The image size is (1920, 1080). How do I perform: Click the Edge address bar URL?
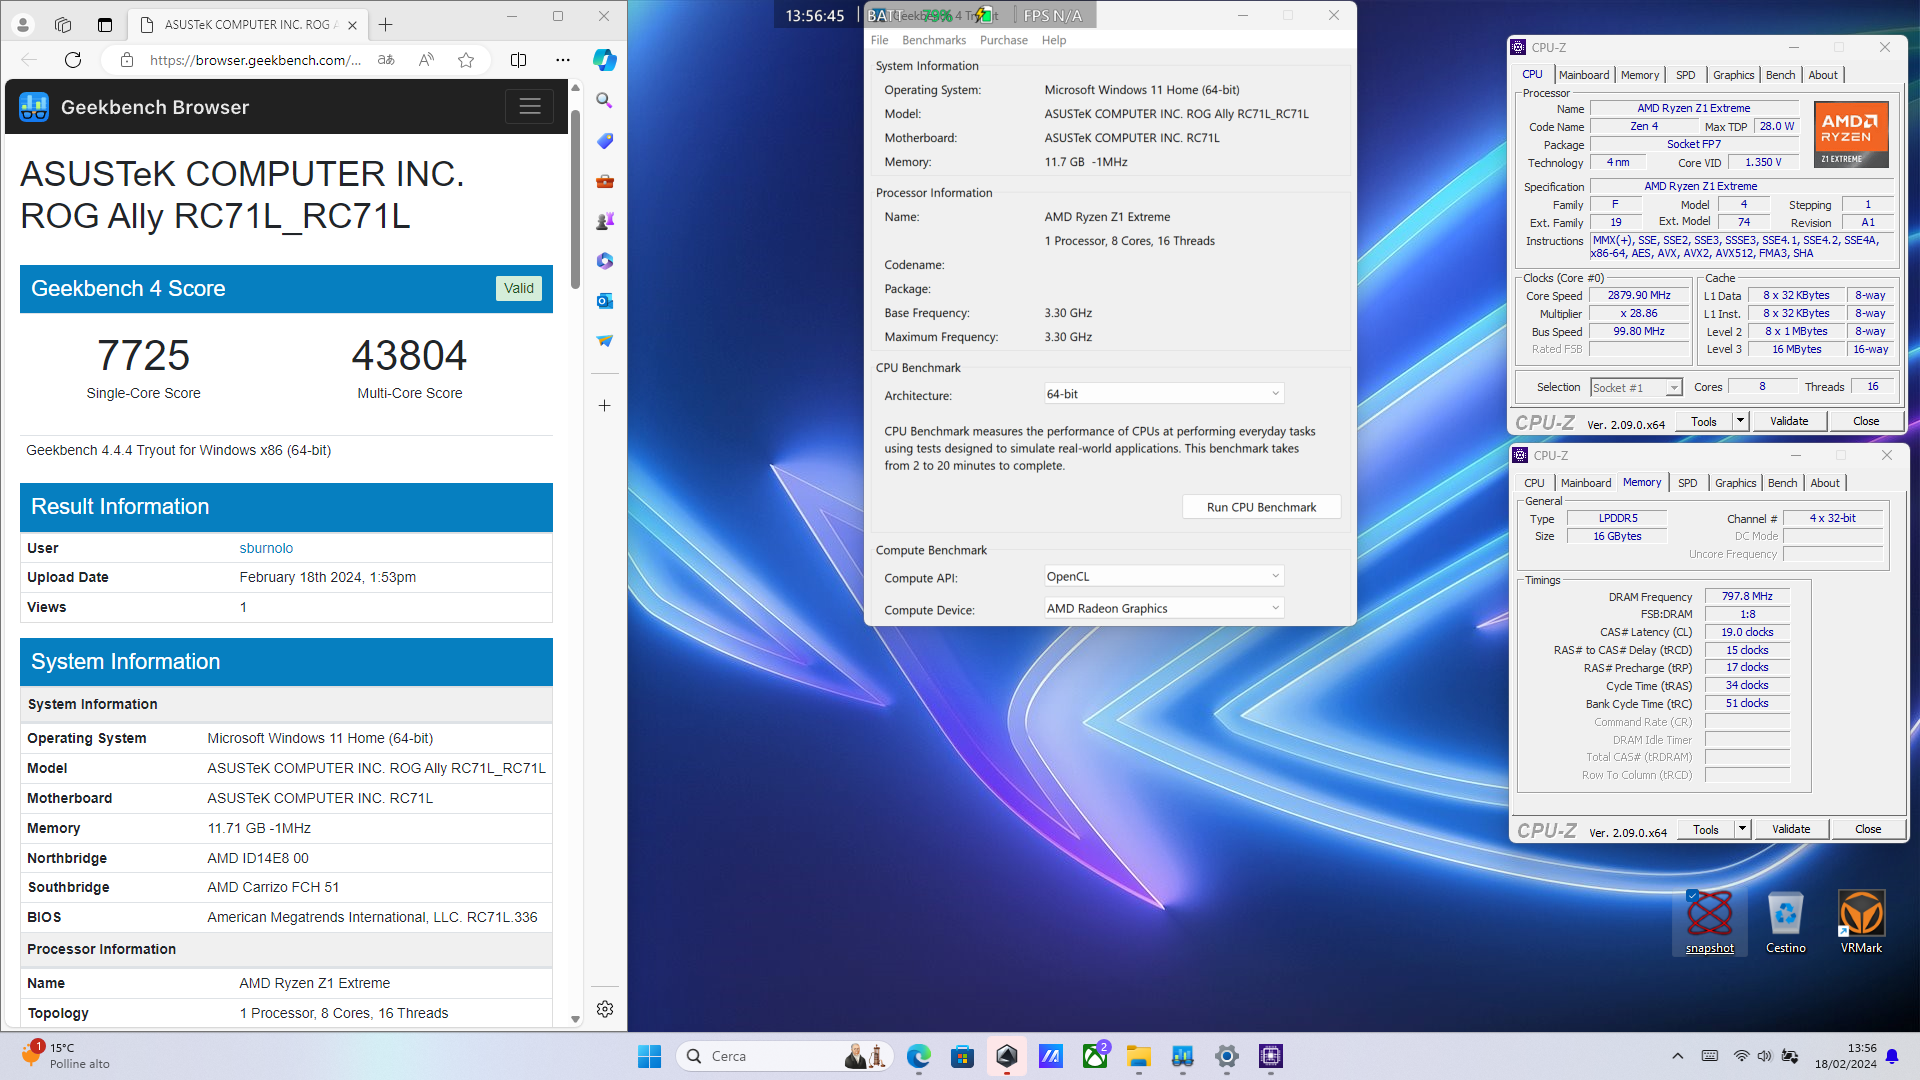click(255, 60)
